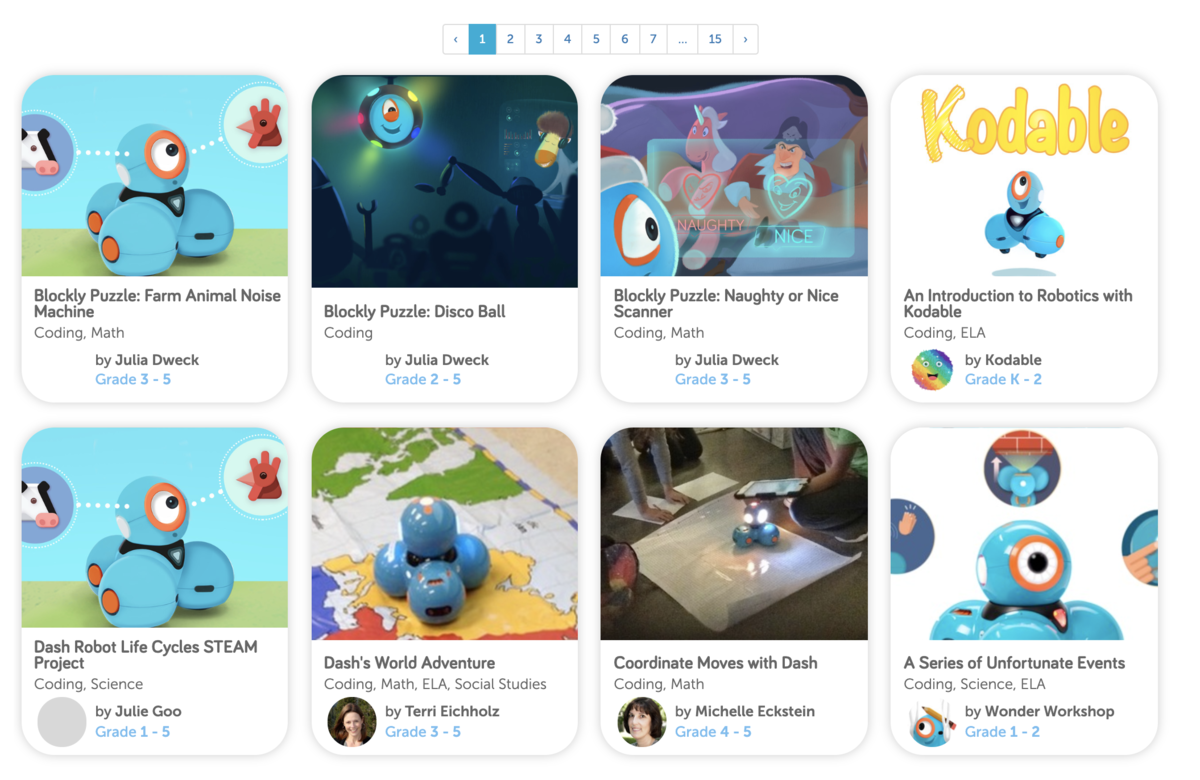This screenshot has width=1200, height=780.
Task: Go to next page with right arrow
Action: click(x=744, y=39)
